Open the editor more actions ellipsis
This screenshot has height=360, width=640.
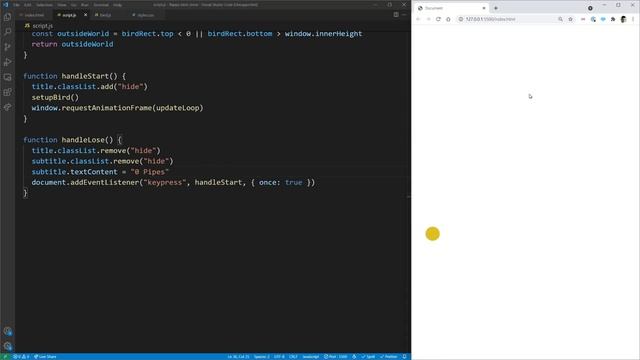[x=404, y=15]
